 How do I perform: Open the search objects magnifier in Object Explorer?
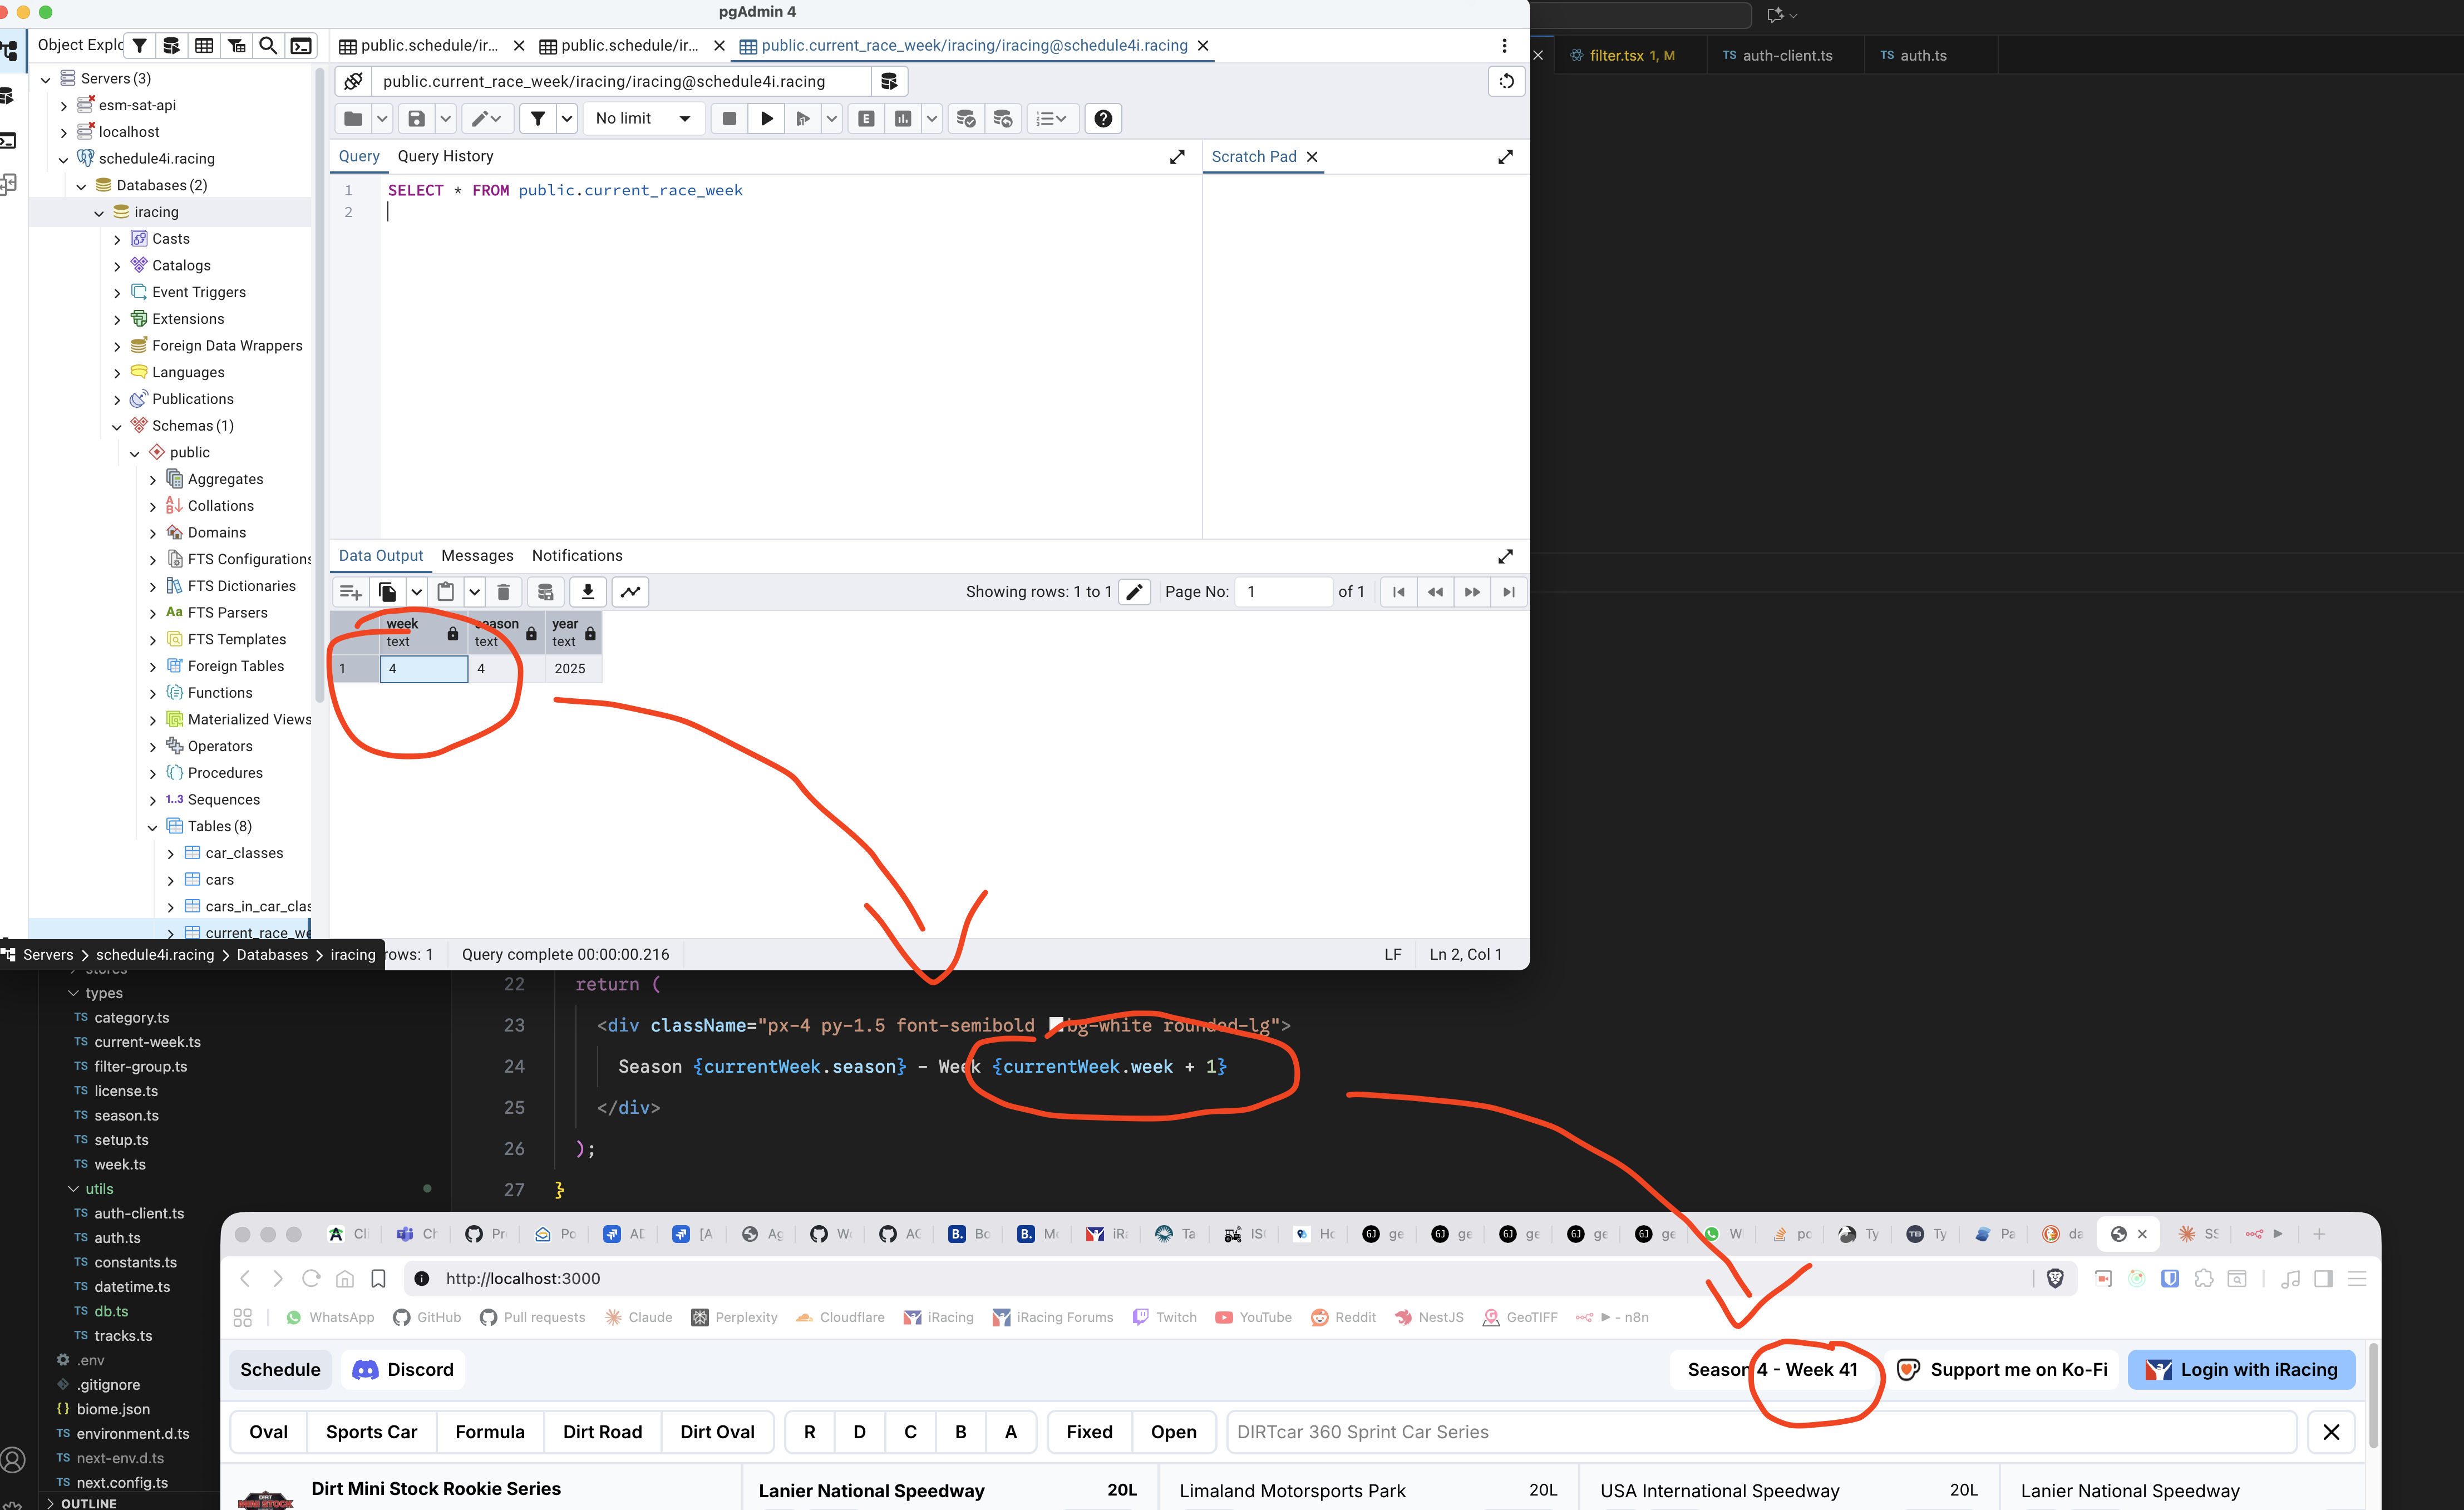point(268,46)
